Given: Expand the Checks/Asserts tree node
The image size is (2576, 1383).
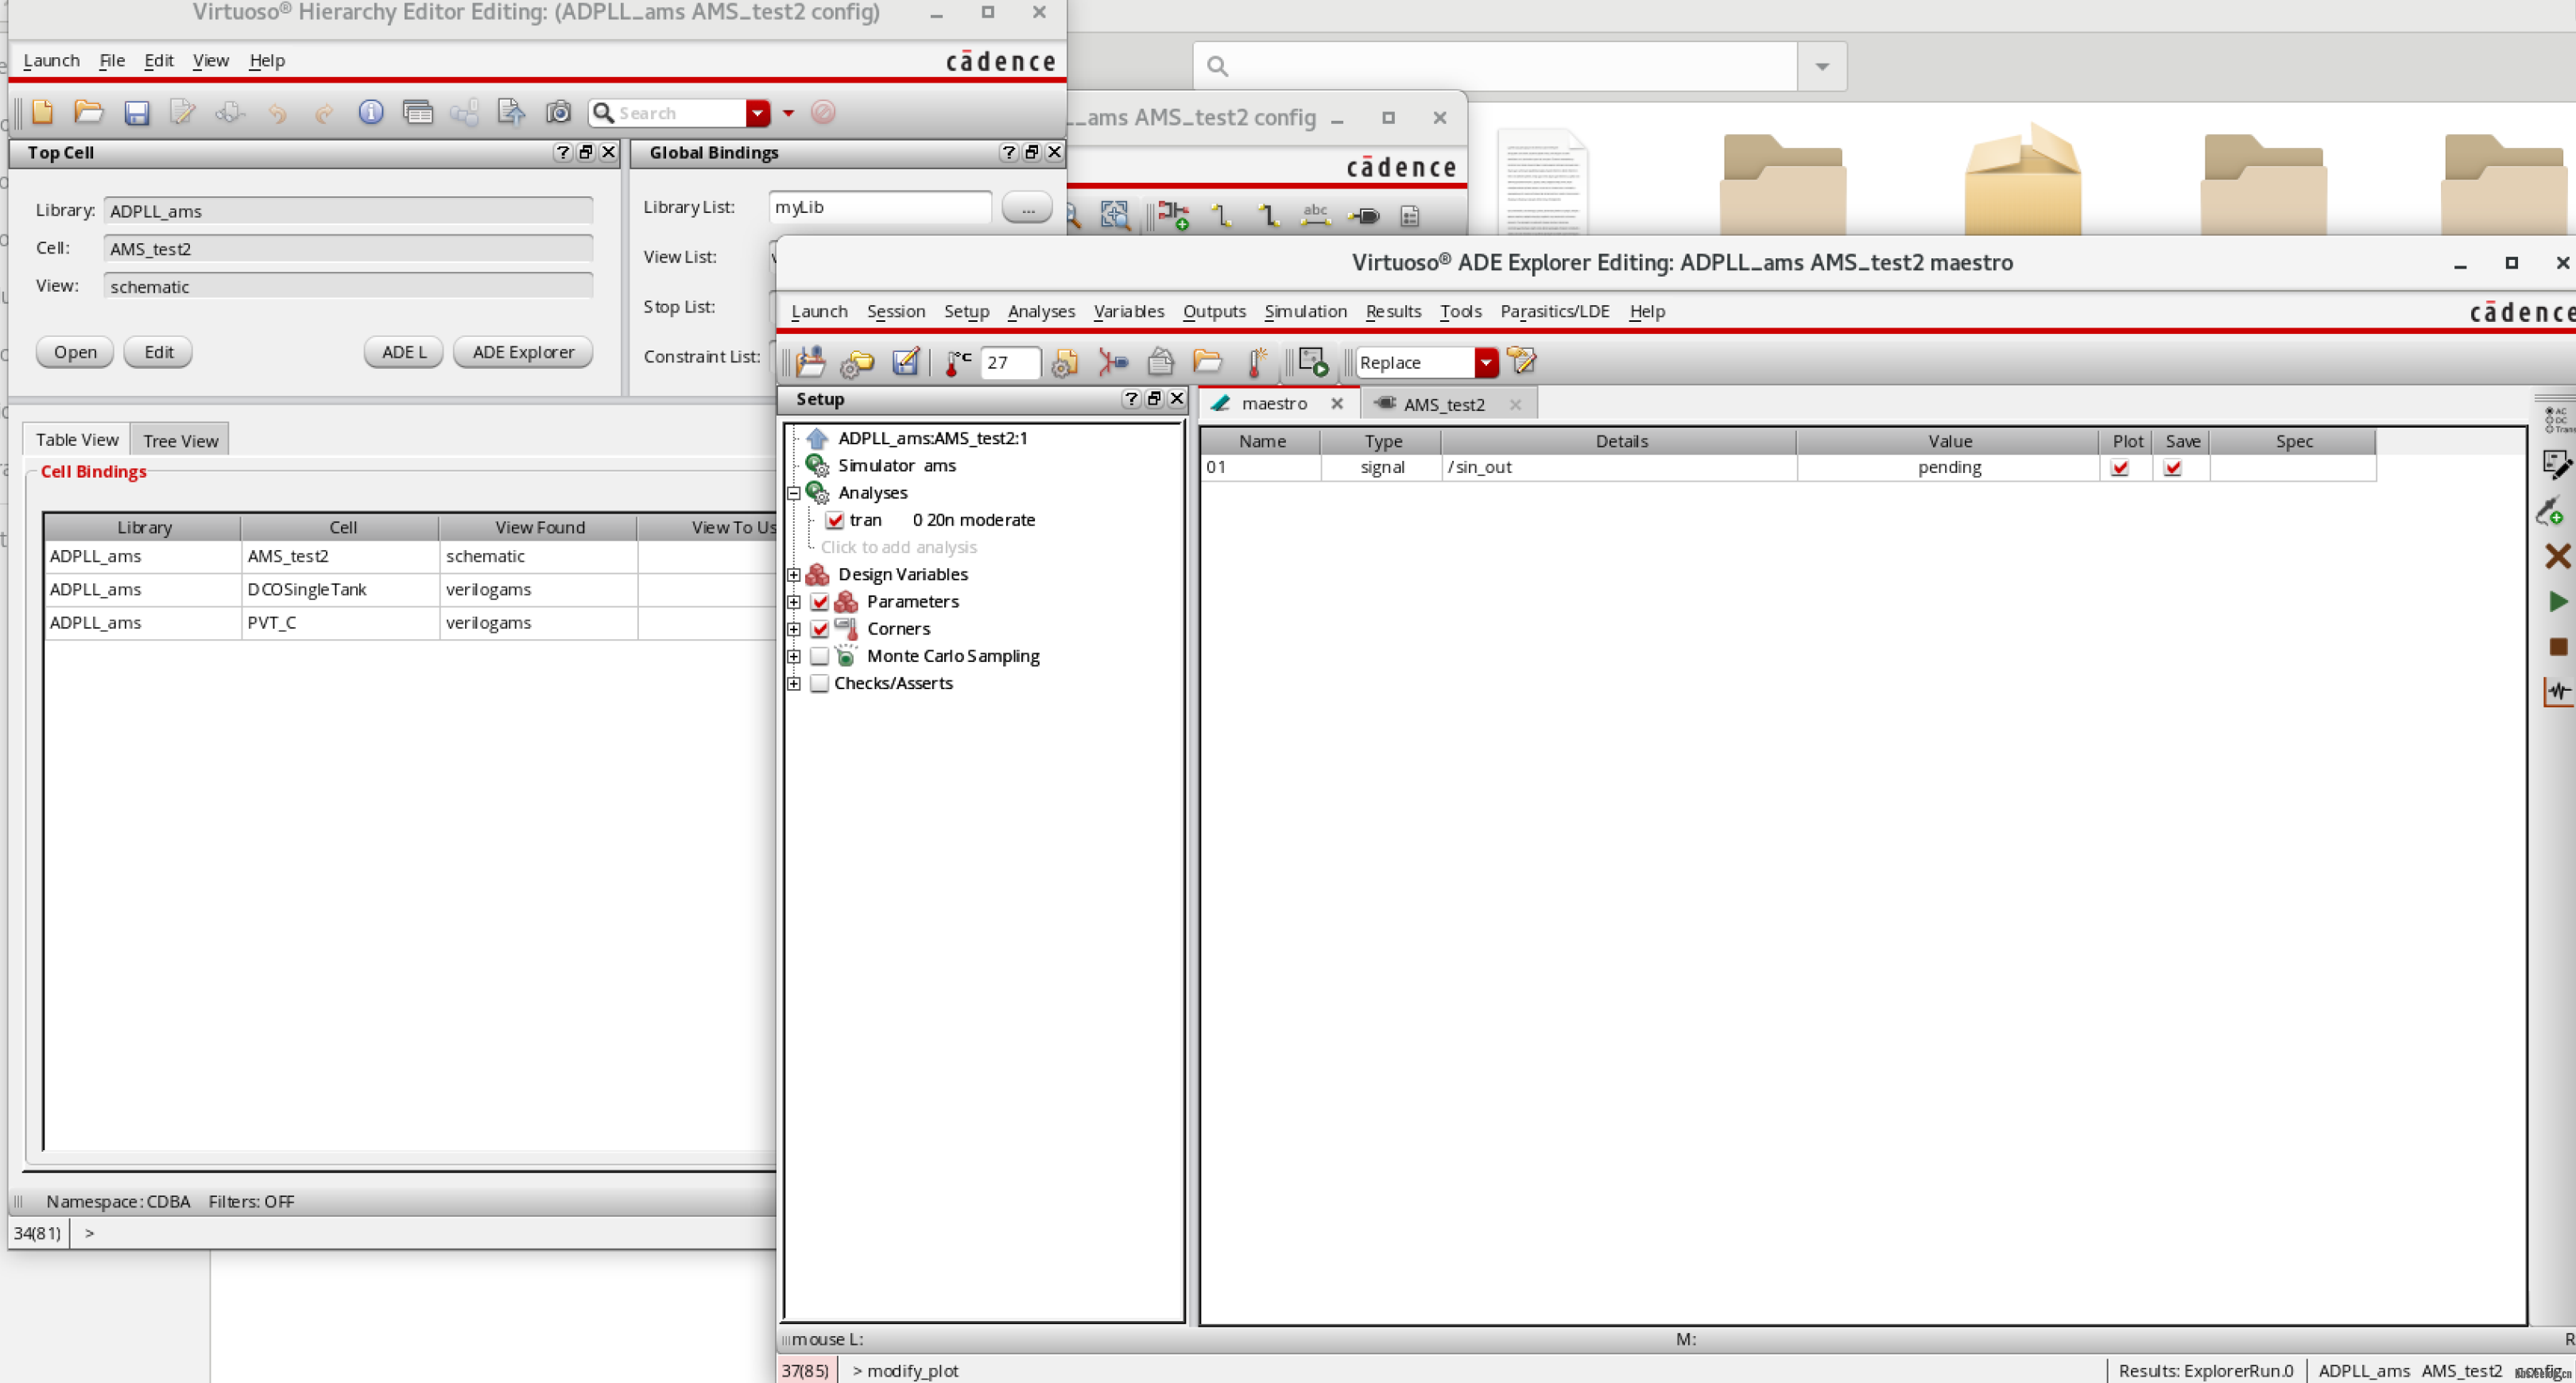Looking at the screenshot, I should coord(794,683).
